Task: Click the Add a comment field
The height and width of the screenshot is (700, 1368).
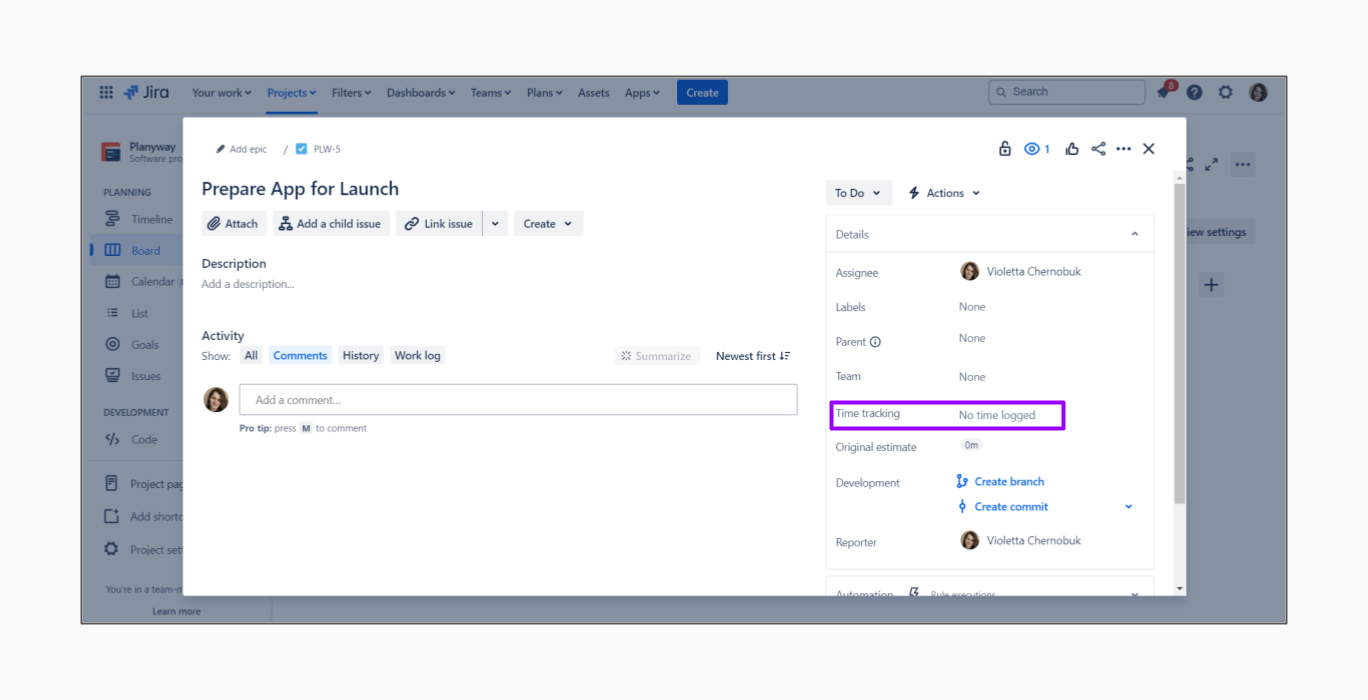Action: (518, 400)
